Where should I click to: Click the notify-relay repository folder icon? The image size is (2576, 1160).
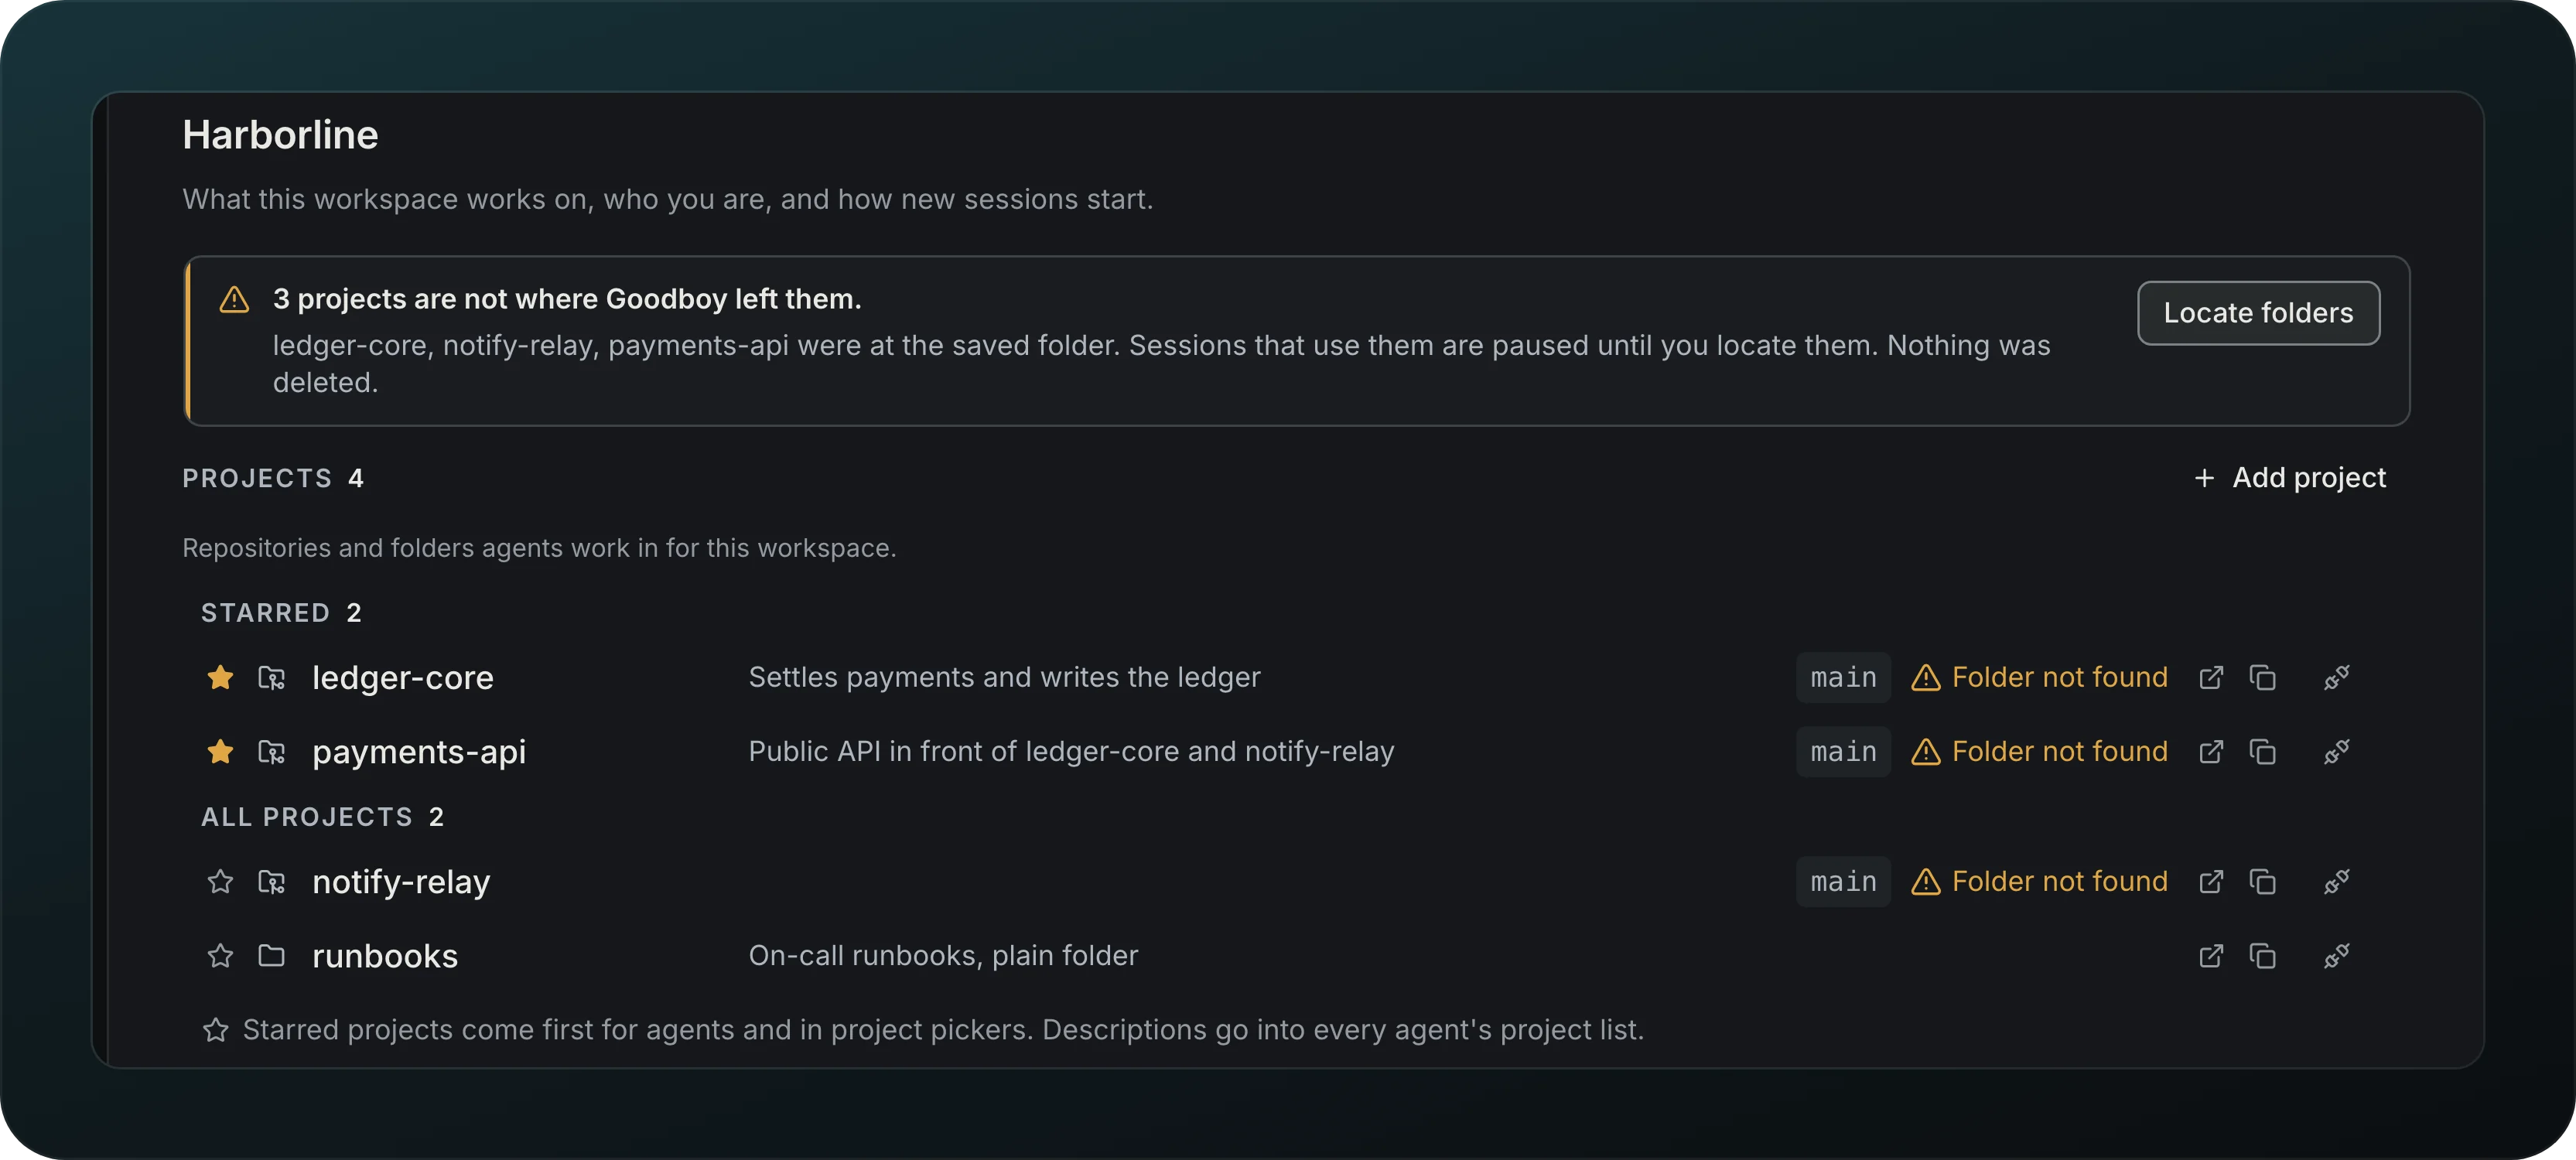pos(271,881)
